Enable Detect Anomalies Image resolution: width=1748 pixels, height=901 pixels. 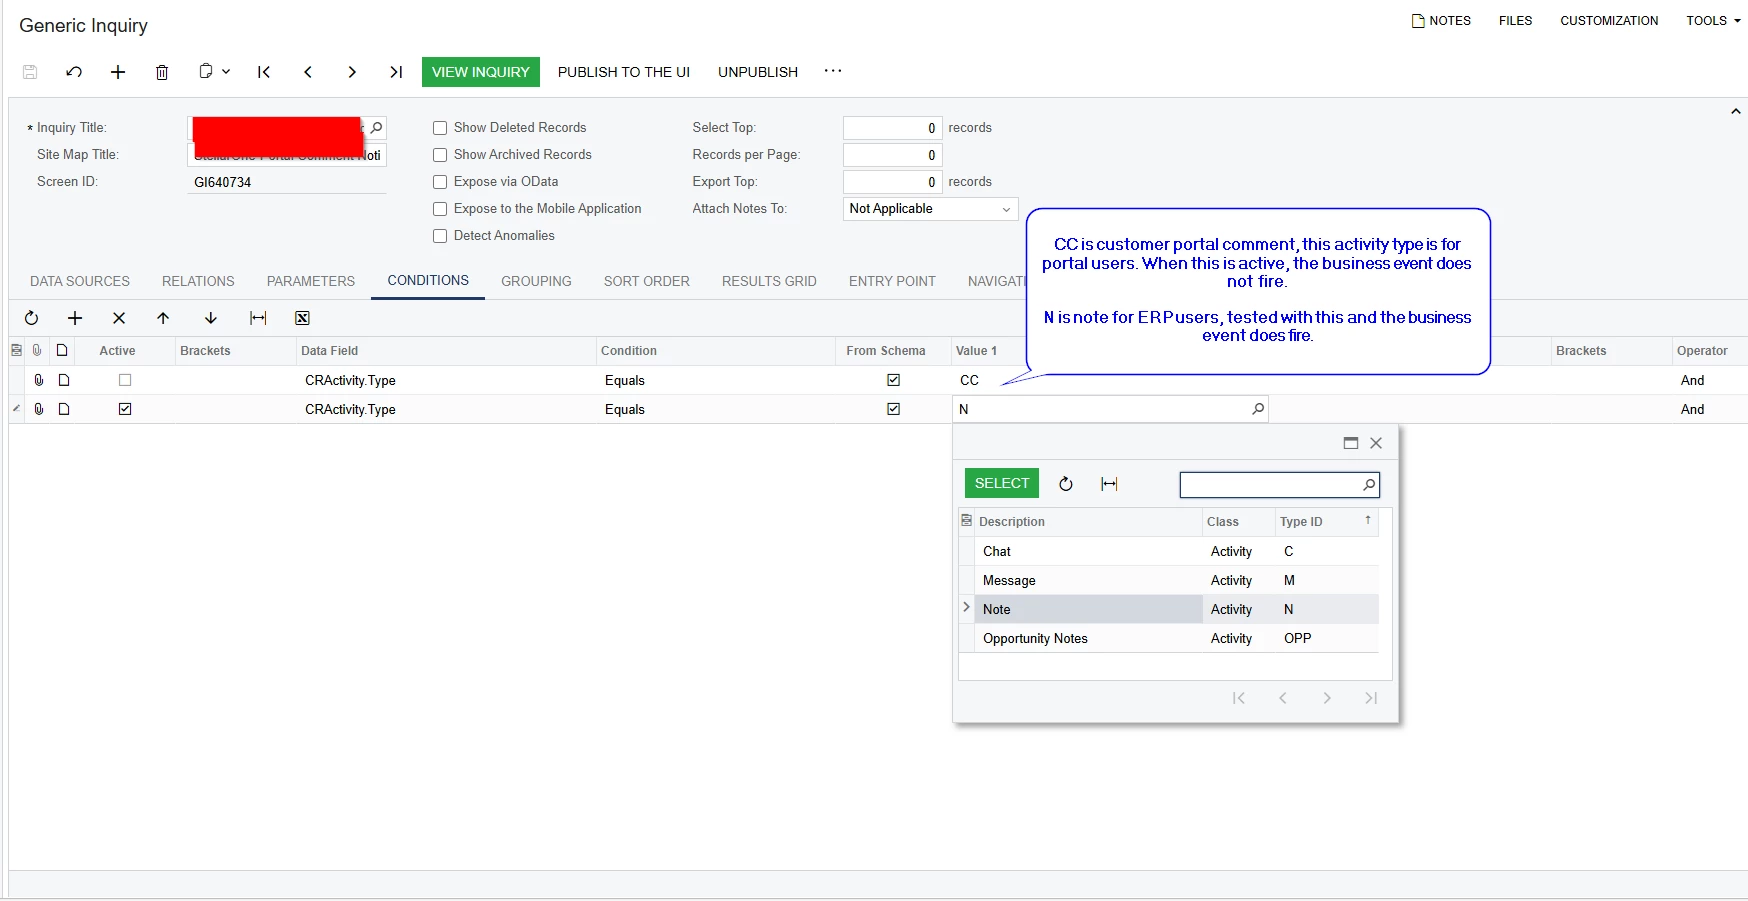(440, 236)
